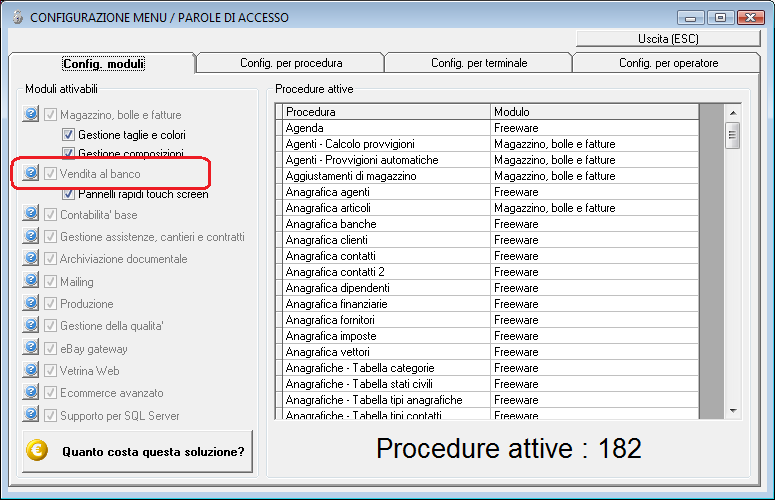This screenshot has width=775, height=500.
Task: Click scroll down arrow in procedures list
Action: [732, 411]
